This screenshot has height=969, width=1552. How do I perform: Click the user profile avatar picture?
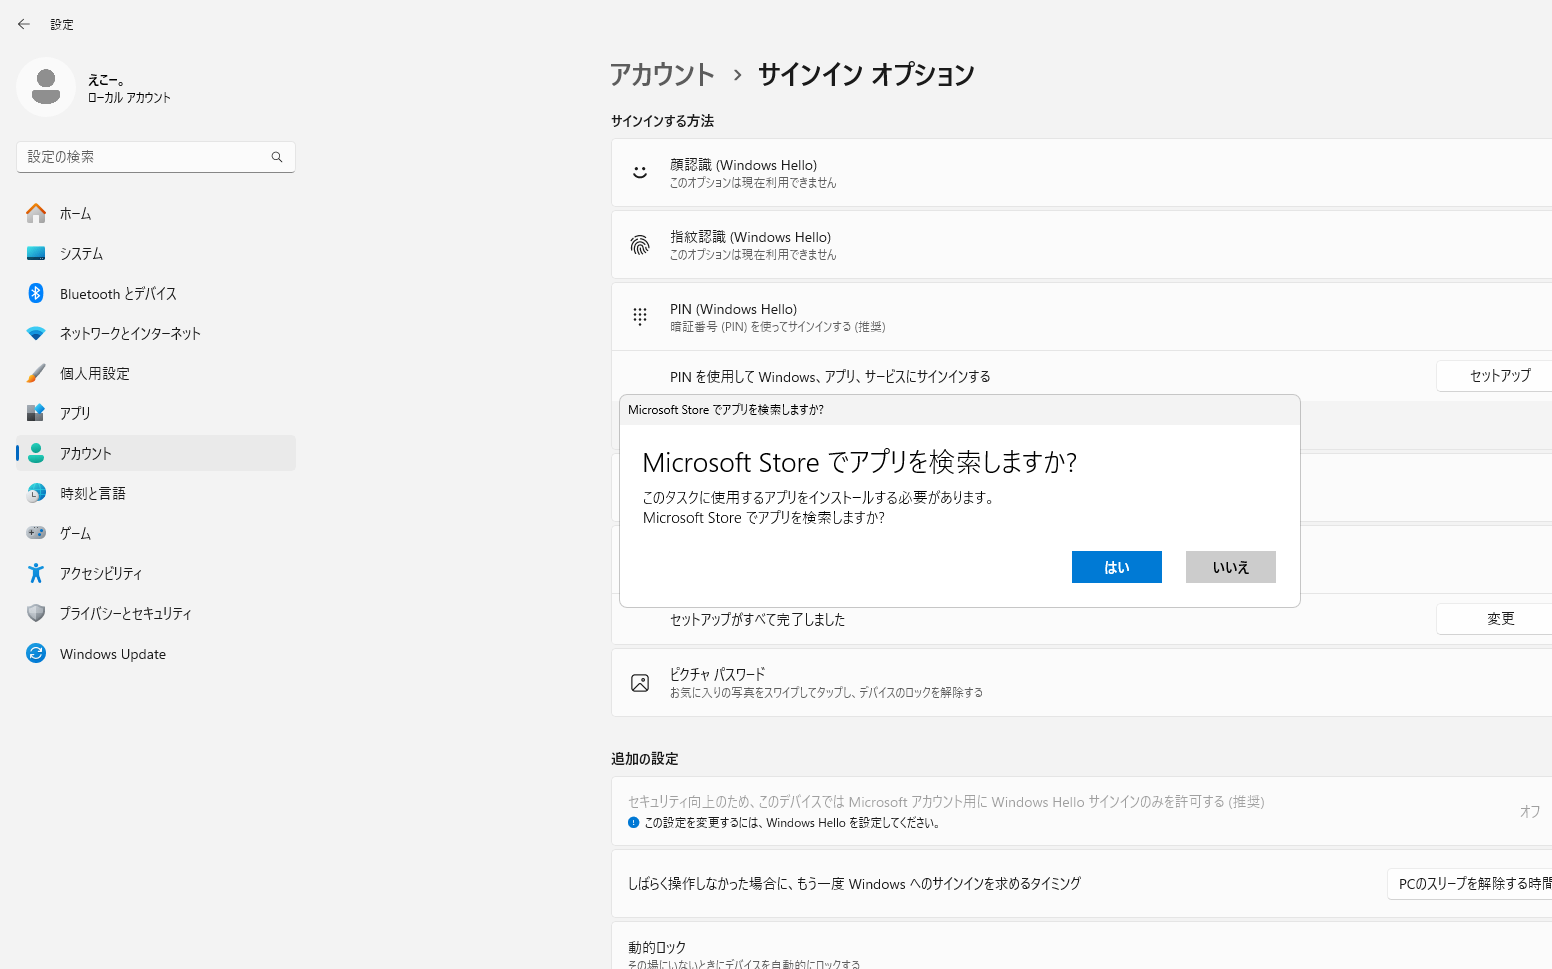coord(46,87)
